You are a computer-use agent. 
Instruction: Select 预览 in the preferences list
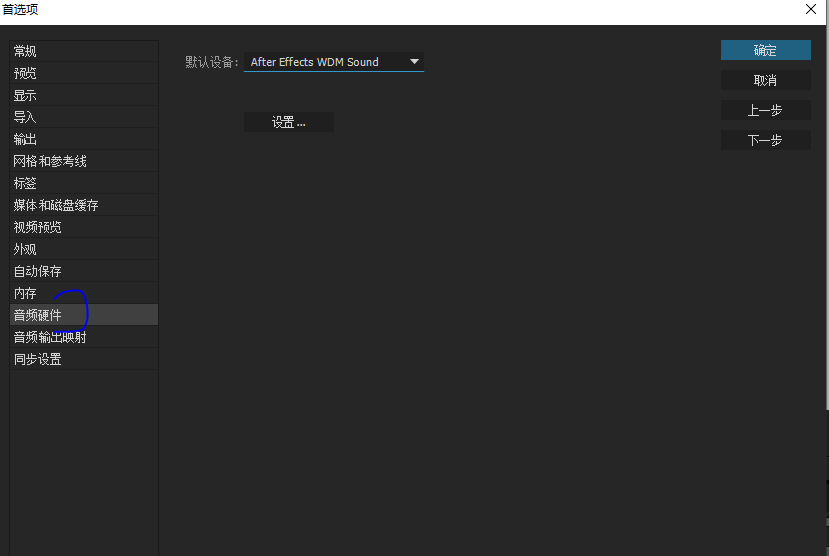[x=84, y=73]
